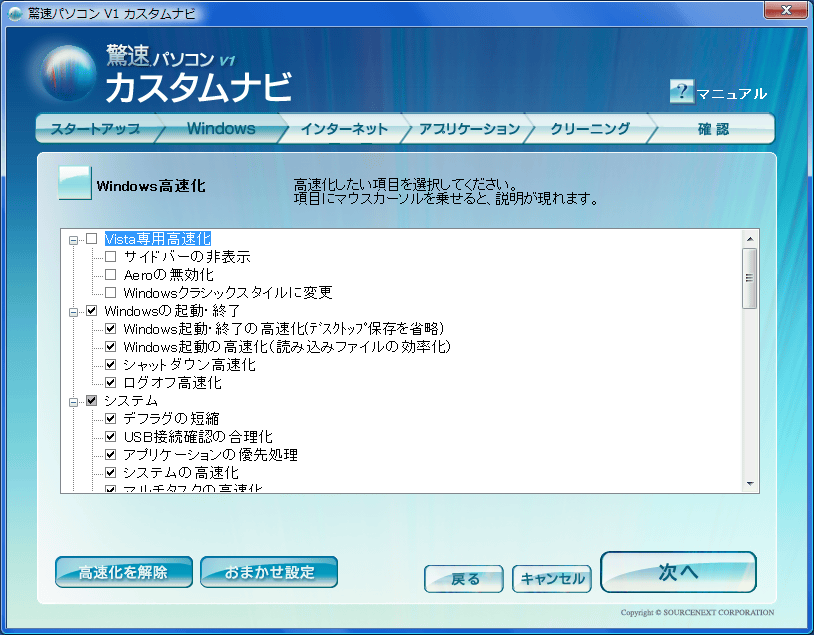Switch to the スタートアップ step tab
Viewport: 814px width, 635px height.
(96, 128)
